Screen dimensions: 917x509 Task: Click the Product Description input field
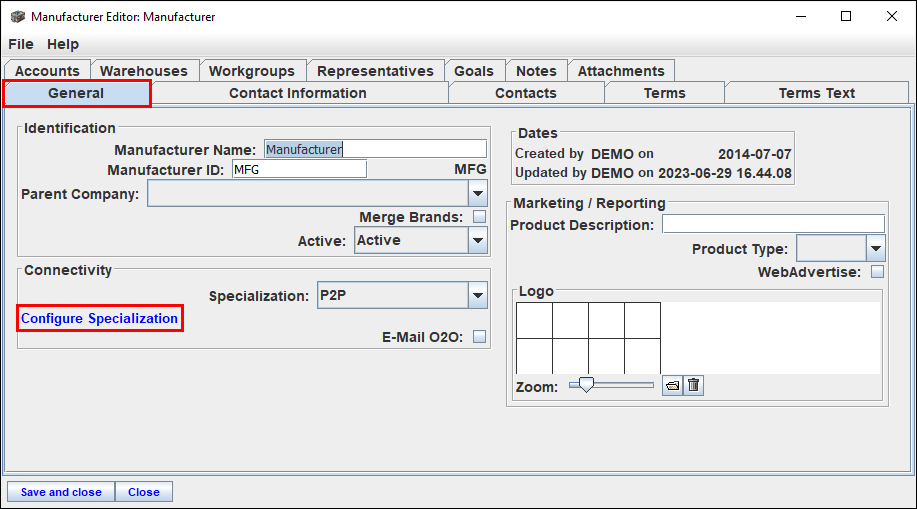pos(773,224)
